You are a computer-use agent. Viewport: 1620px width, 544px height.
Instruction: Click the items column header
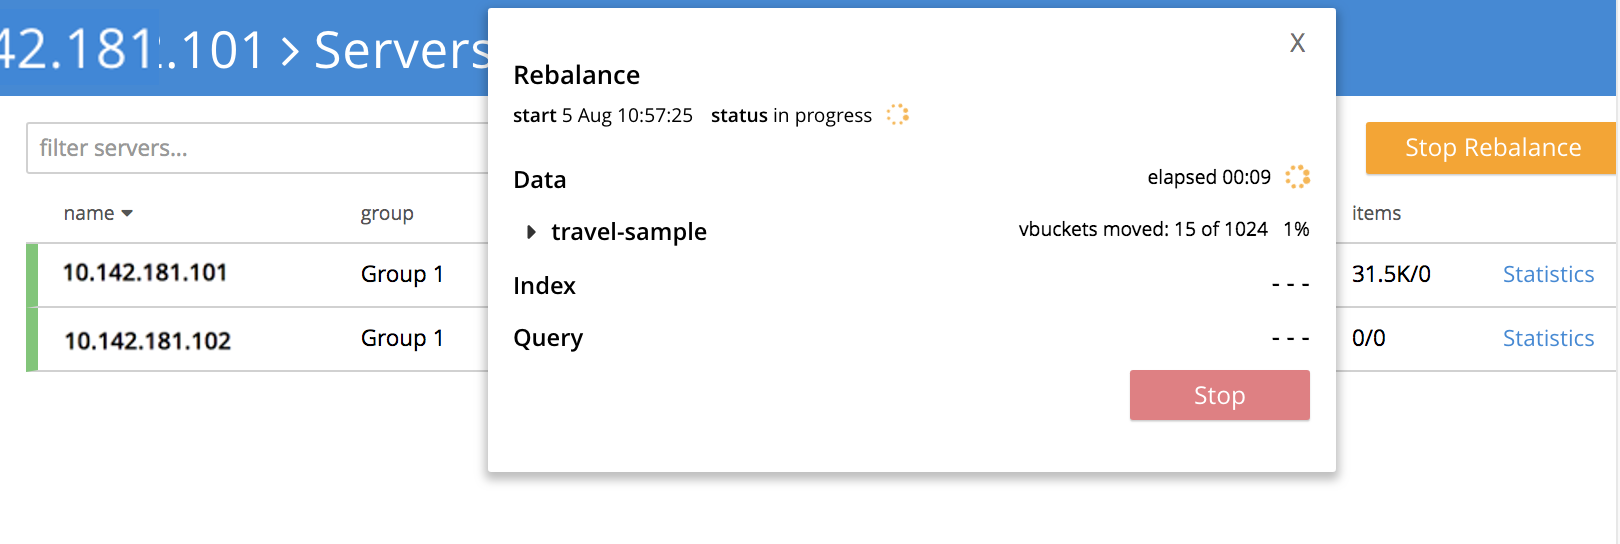click(1376, 213)
